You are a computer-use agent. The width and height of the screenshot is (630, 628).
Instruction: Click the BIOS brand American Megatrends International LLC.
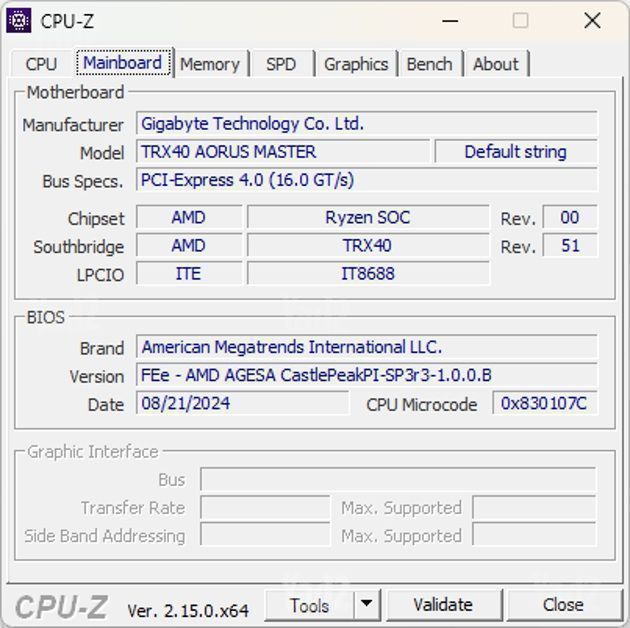pyautogui.click(x=366, y=347)
